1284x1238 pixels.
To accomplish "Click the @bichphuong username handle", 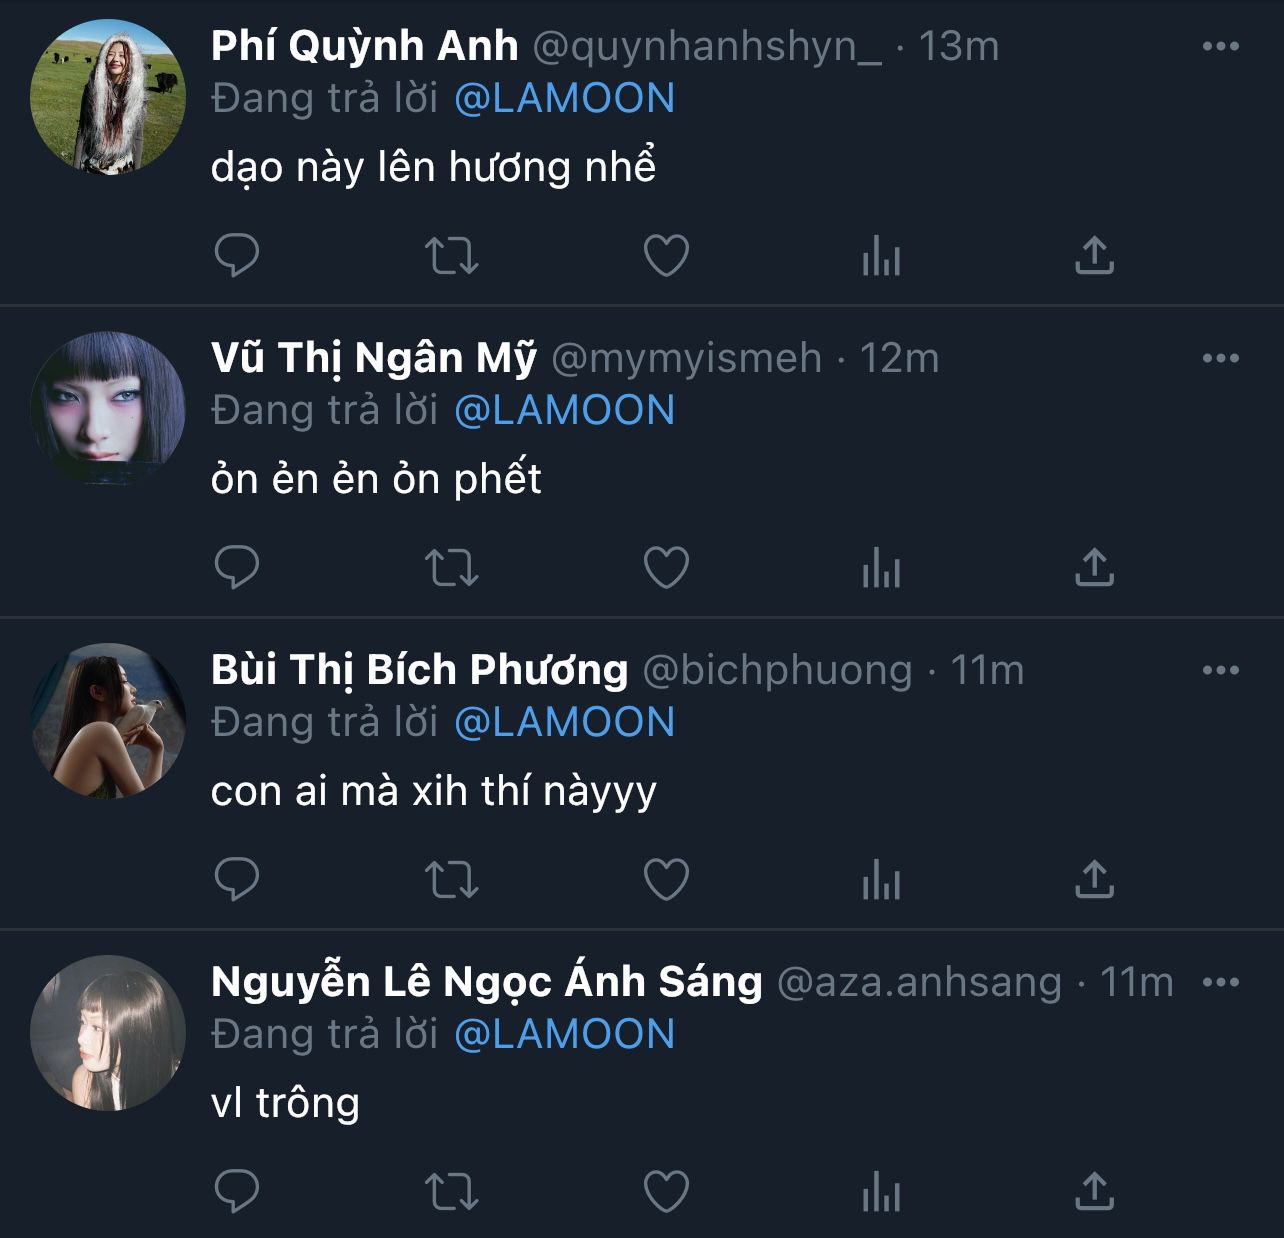I will (x=777, y=670).
